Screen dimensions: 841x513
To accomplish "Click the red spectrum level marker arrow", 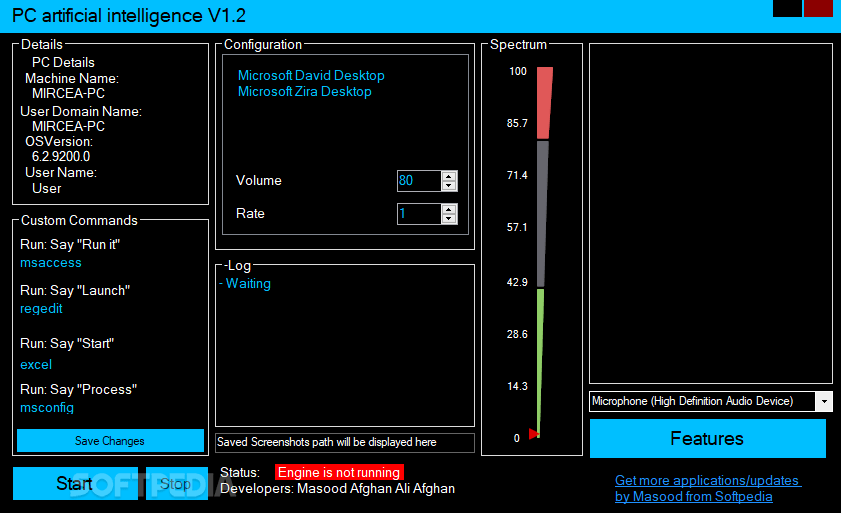I will click(534, 434).
